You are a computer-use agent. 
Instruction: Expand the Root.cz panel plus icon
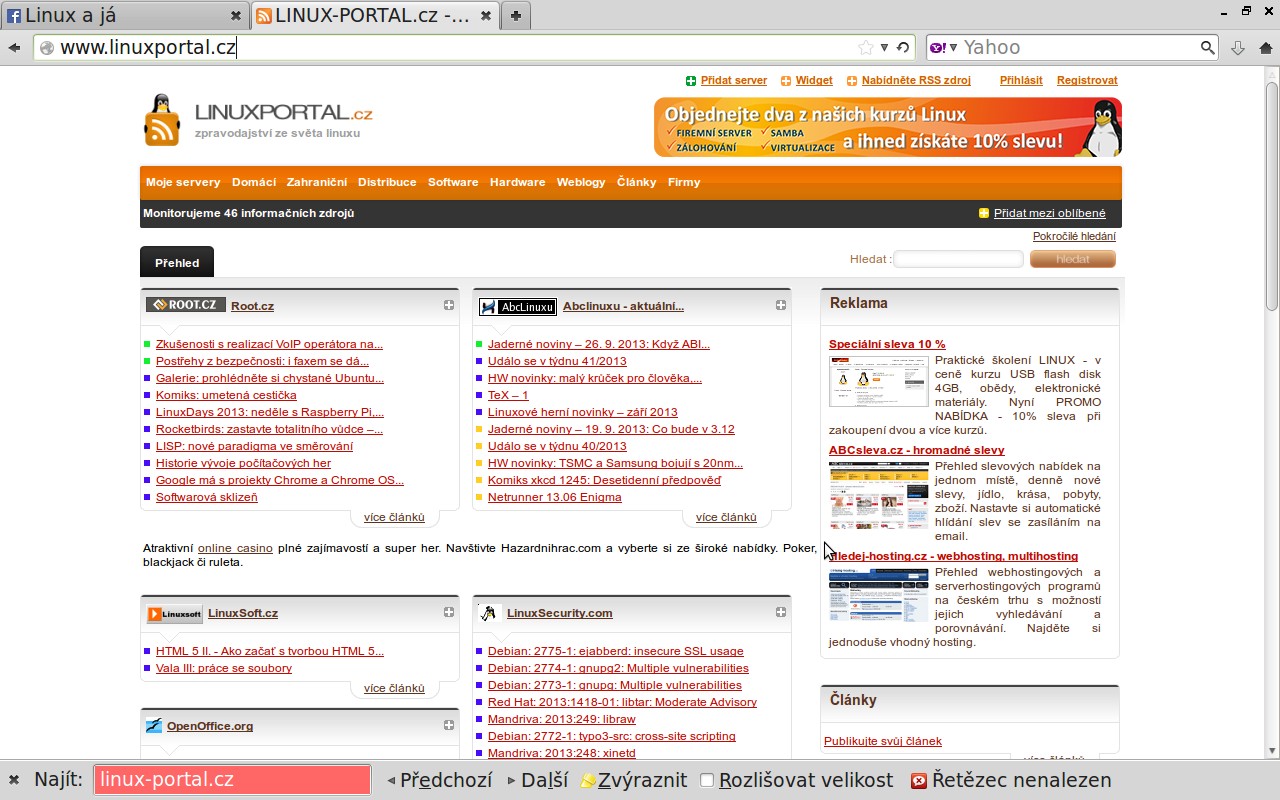[x=449, y=305]
